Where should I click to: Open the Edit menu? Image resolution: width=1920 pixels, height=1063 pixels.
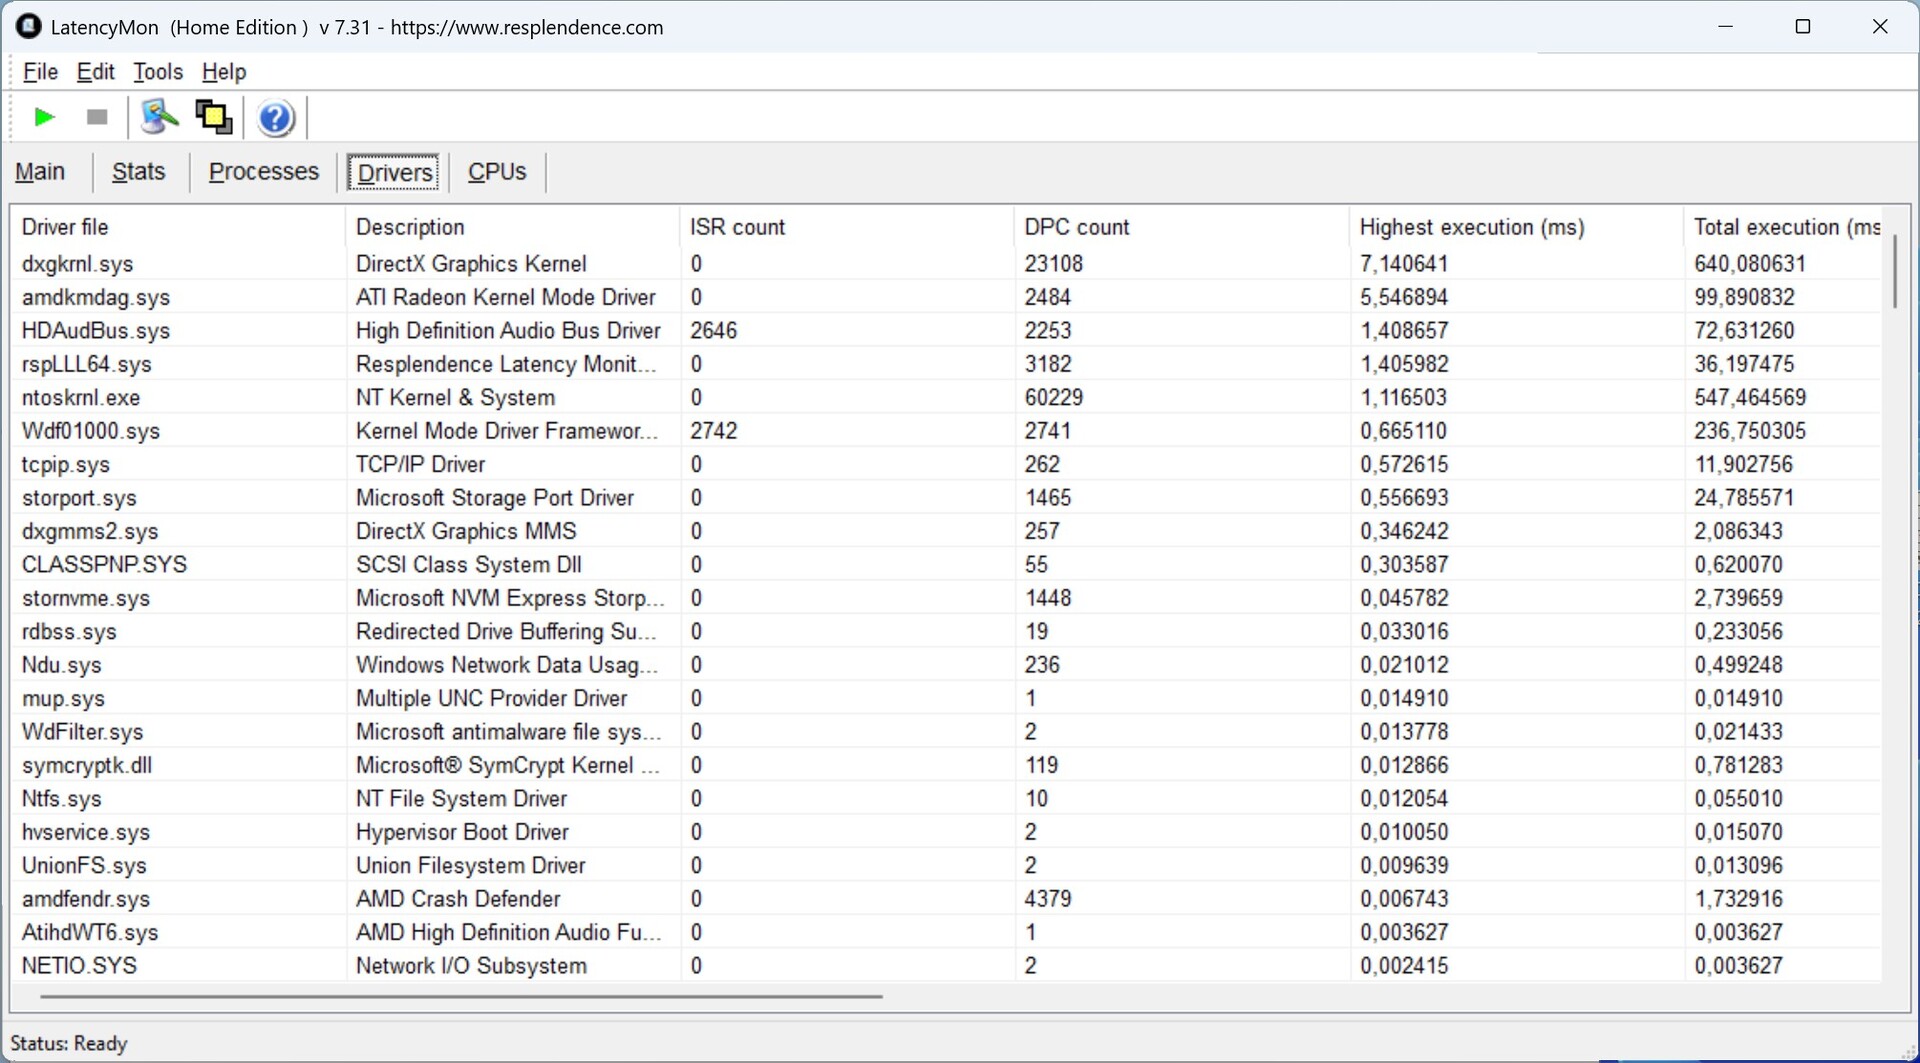pos(95,72)
